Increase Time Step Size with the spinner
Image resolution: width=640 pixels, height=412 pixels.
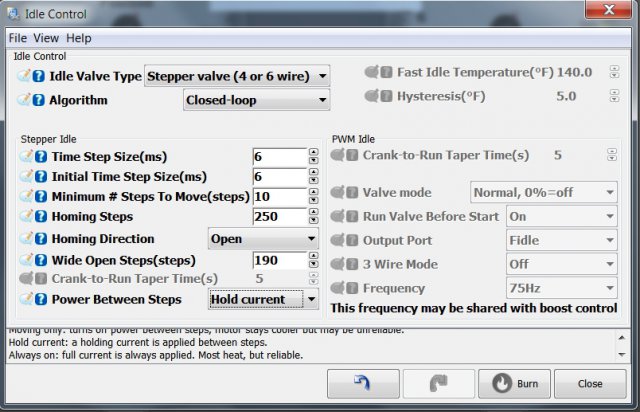[x=313, y=152]
